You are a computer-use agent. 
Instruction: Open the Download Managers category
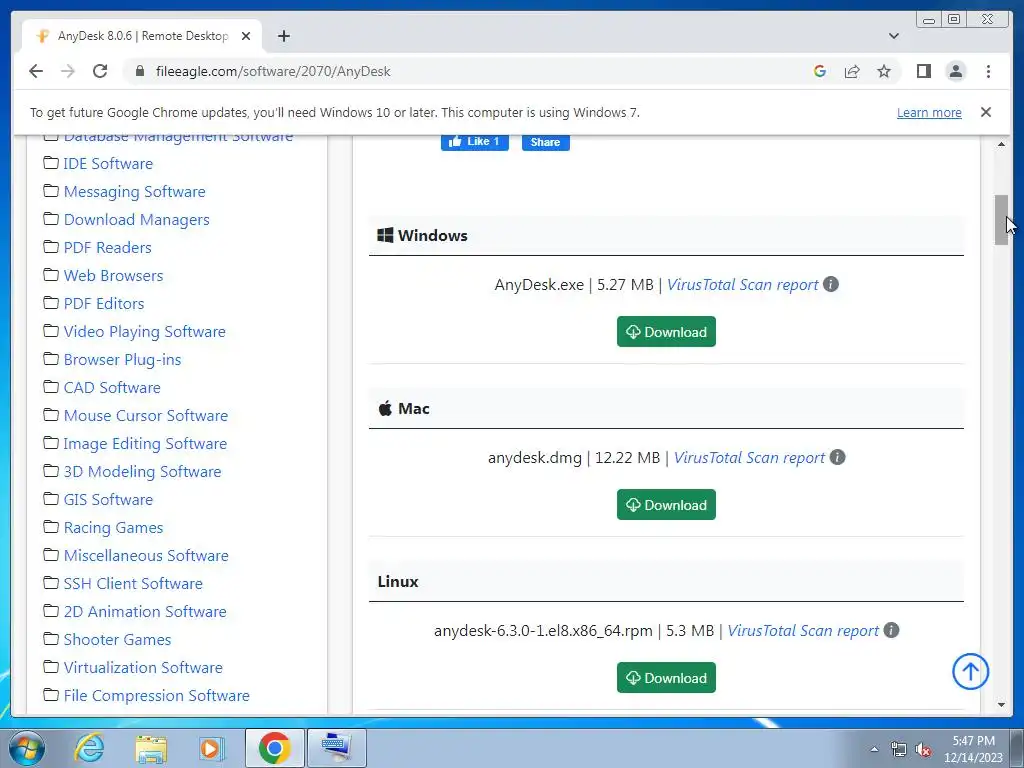click(x=136, y=220)
